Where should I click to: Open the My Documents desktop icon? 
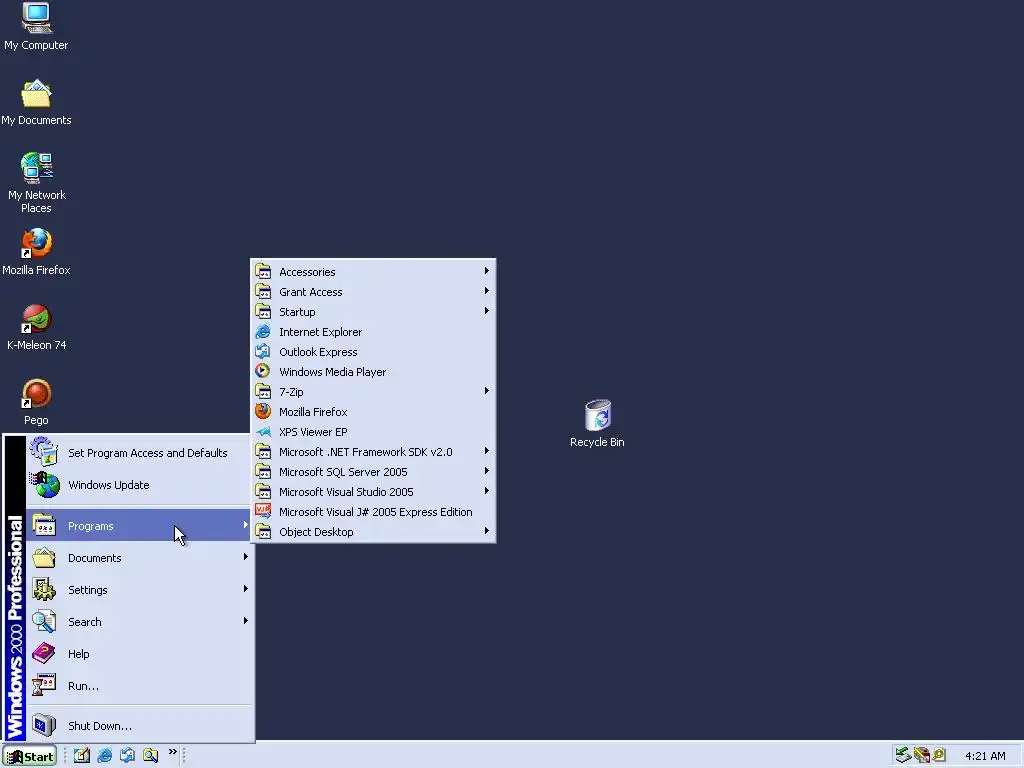[36, 103]
